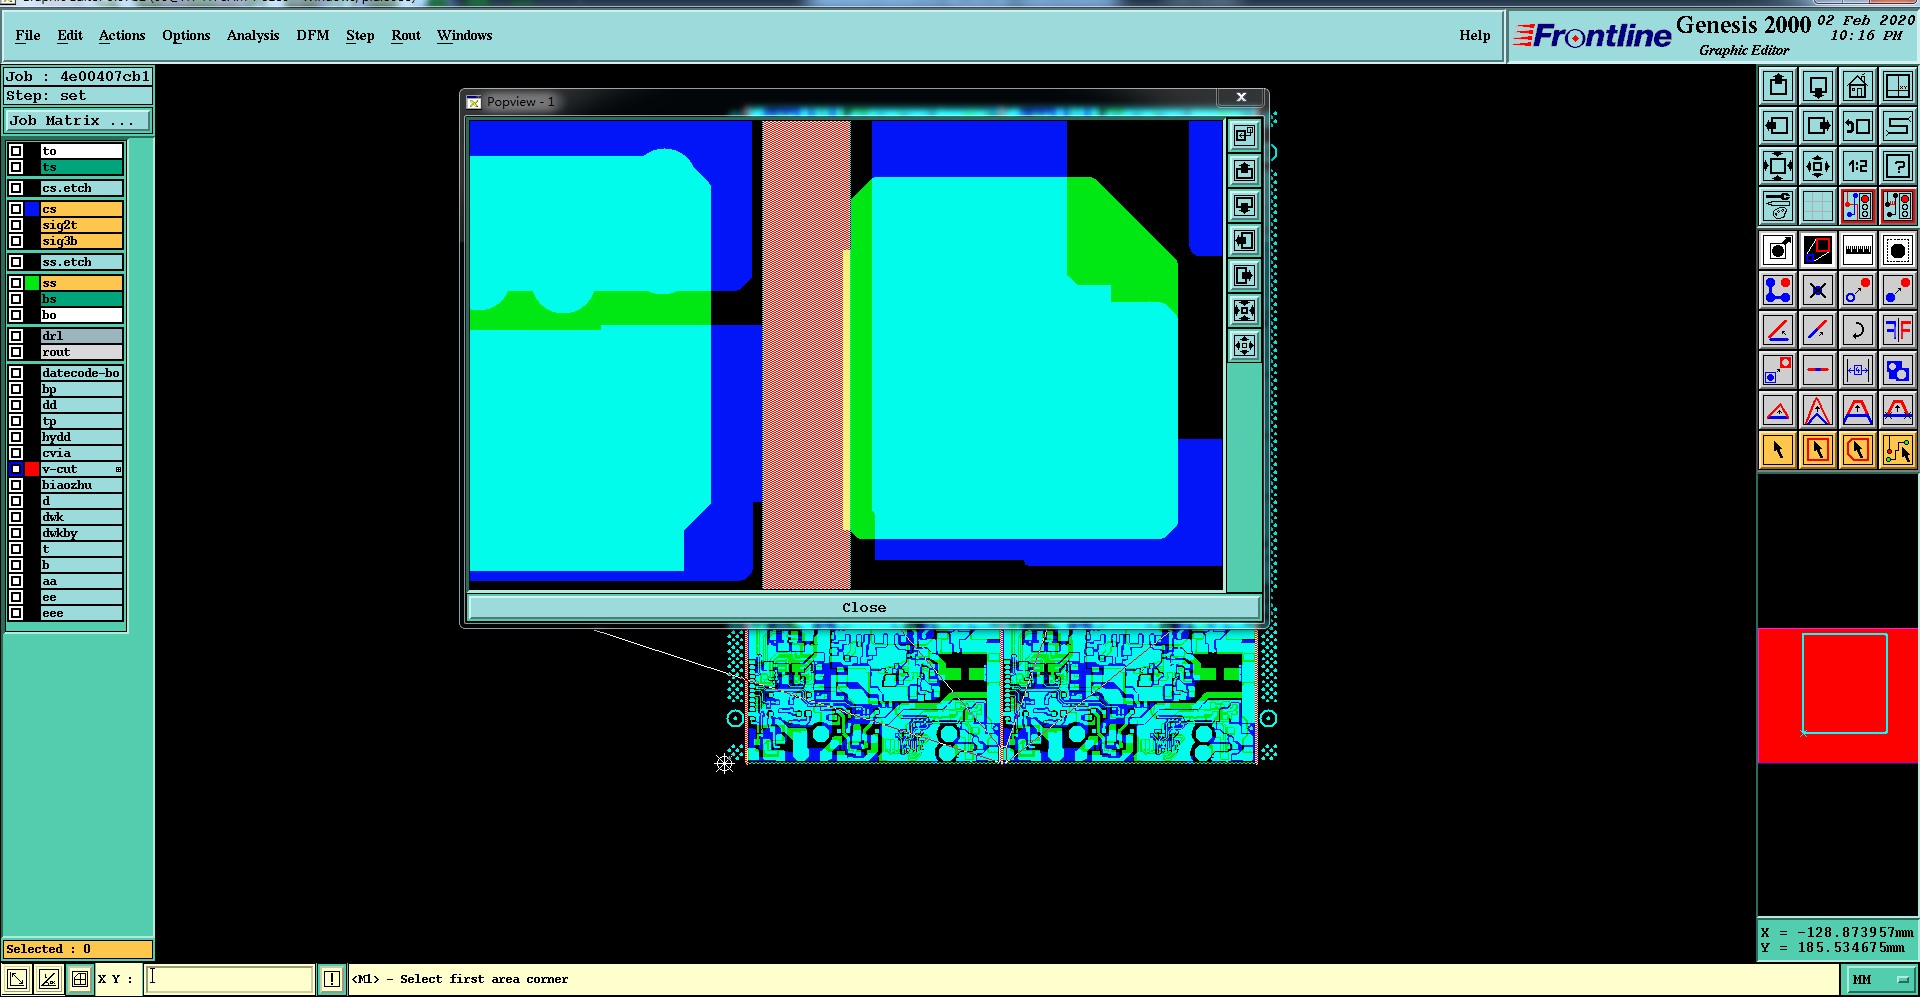Image resolution: width=1920 pixels, height=997 pixels.
Task: Select the 'ss.etch' layer name
Action: (81, 262)
